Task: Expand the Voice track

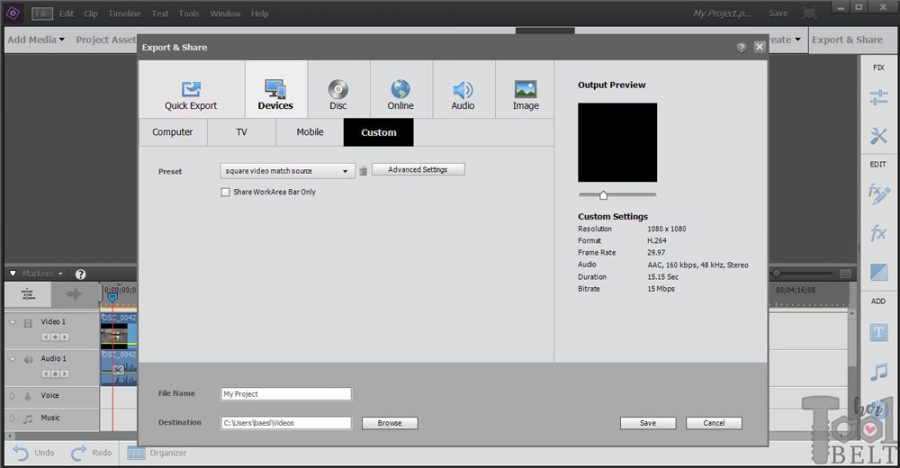Action: [x=12, y=396]
